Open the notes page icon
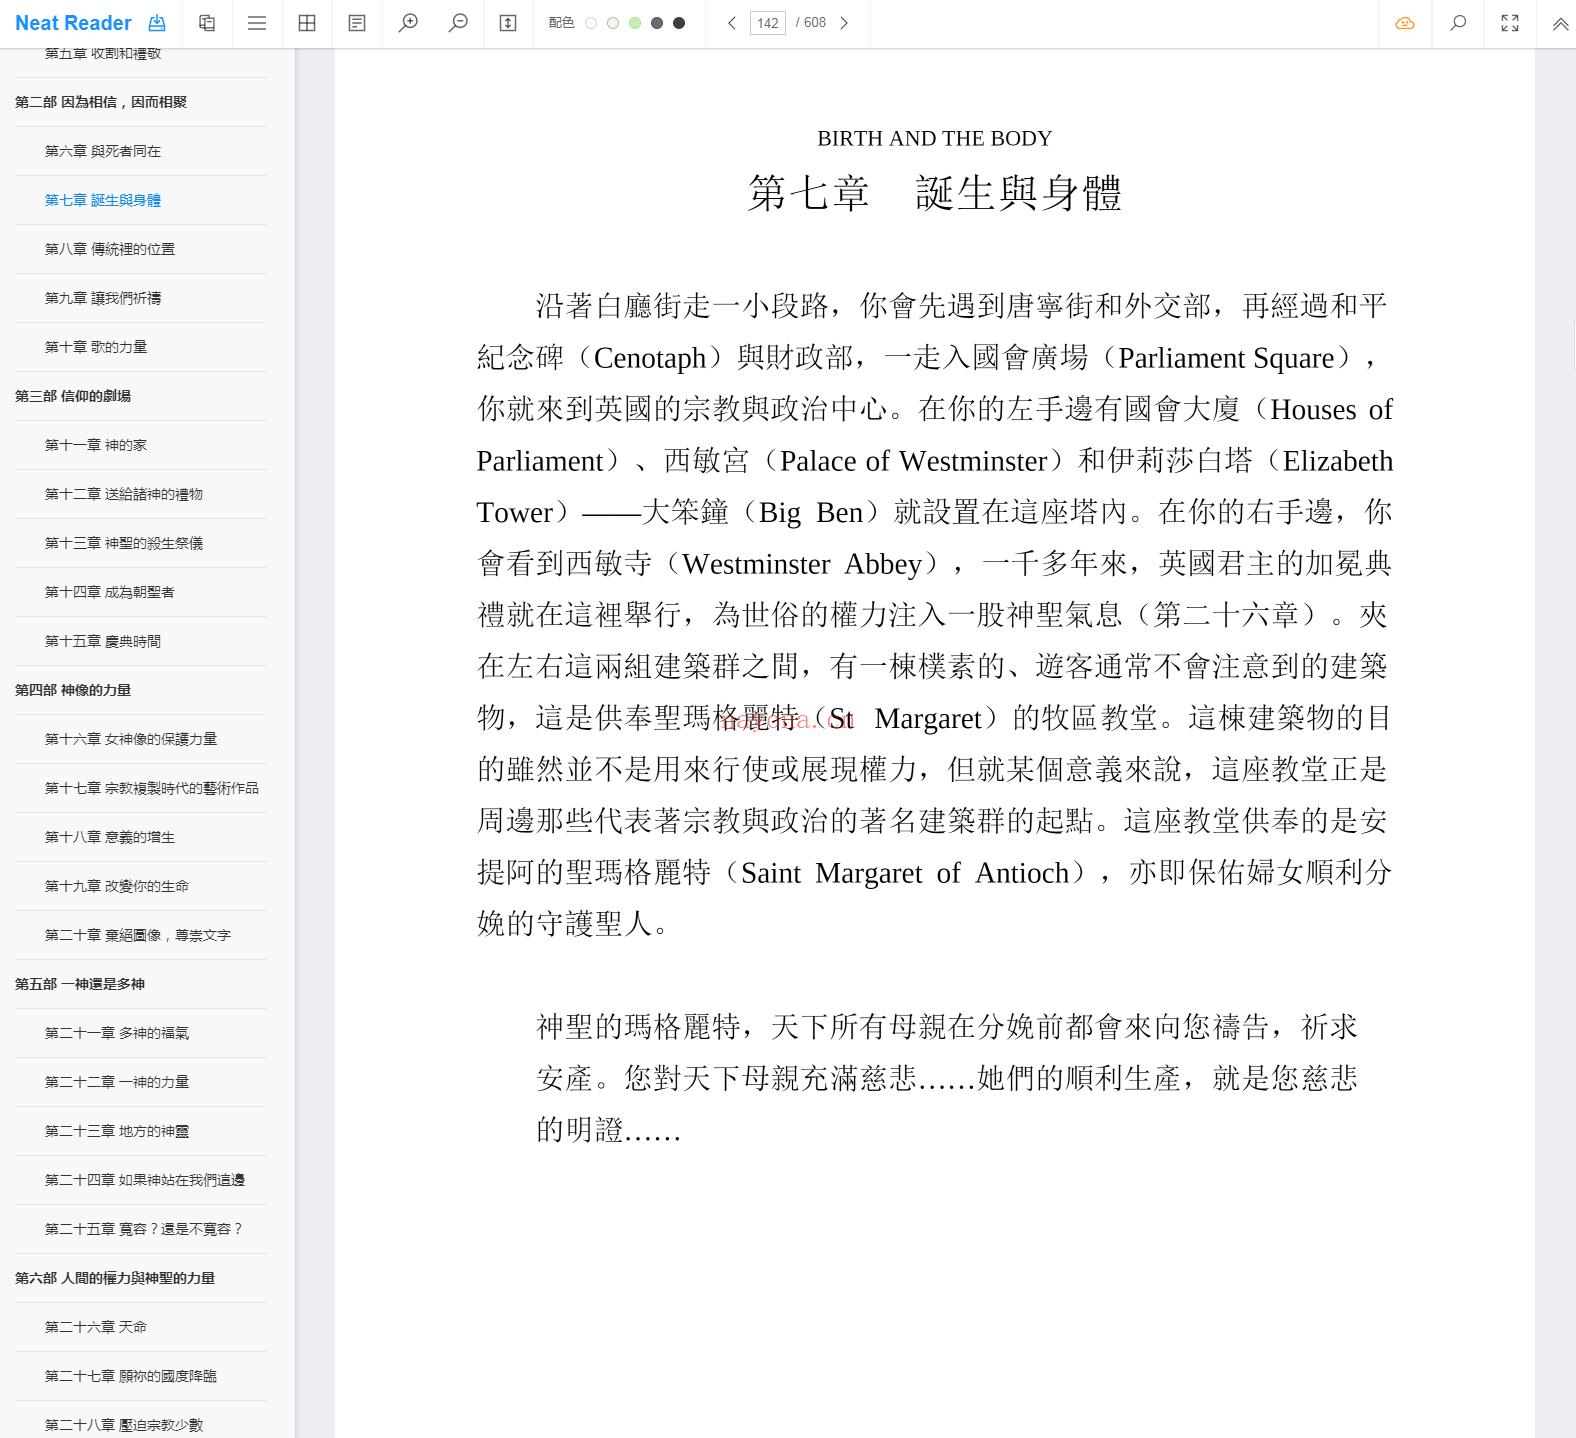The height and width of the screenshot is (1438, 1576). coord(357,23)
